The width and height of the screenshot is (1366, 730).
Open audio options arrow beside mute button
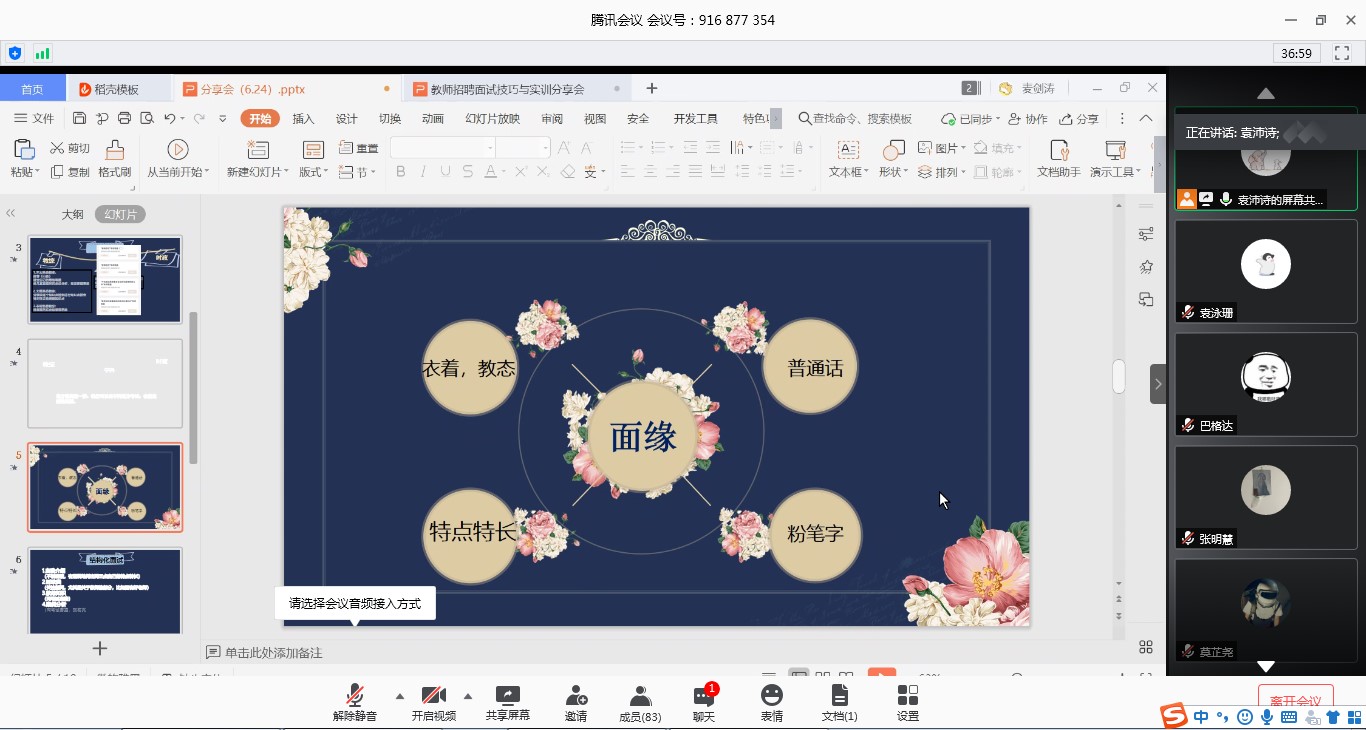[400, 696]
